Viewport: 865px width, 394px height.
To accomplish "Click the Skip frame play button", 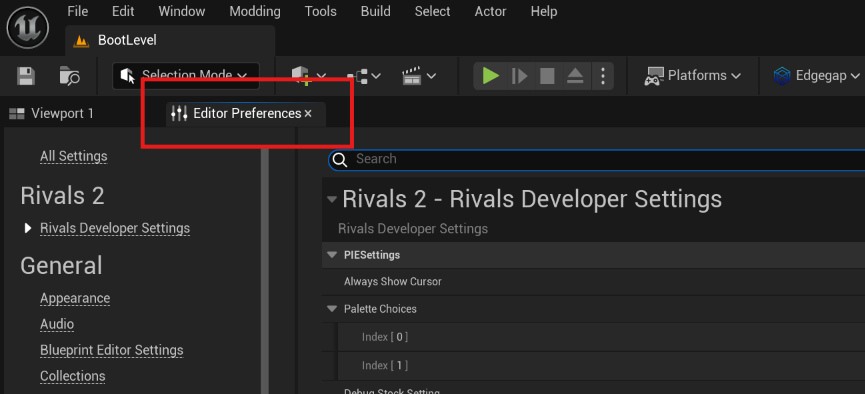I will pyautogui.click(x=519, y=76).
